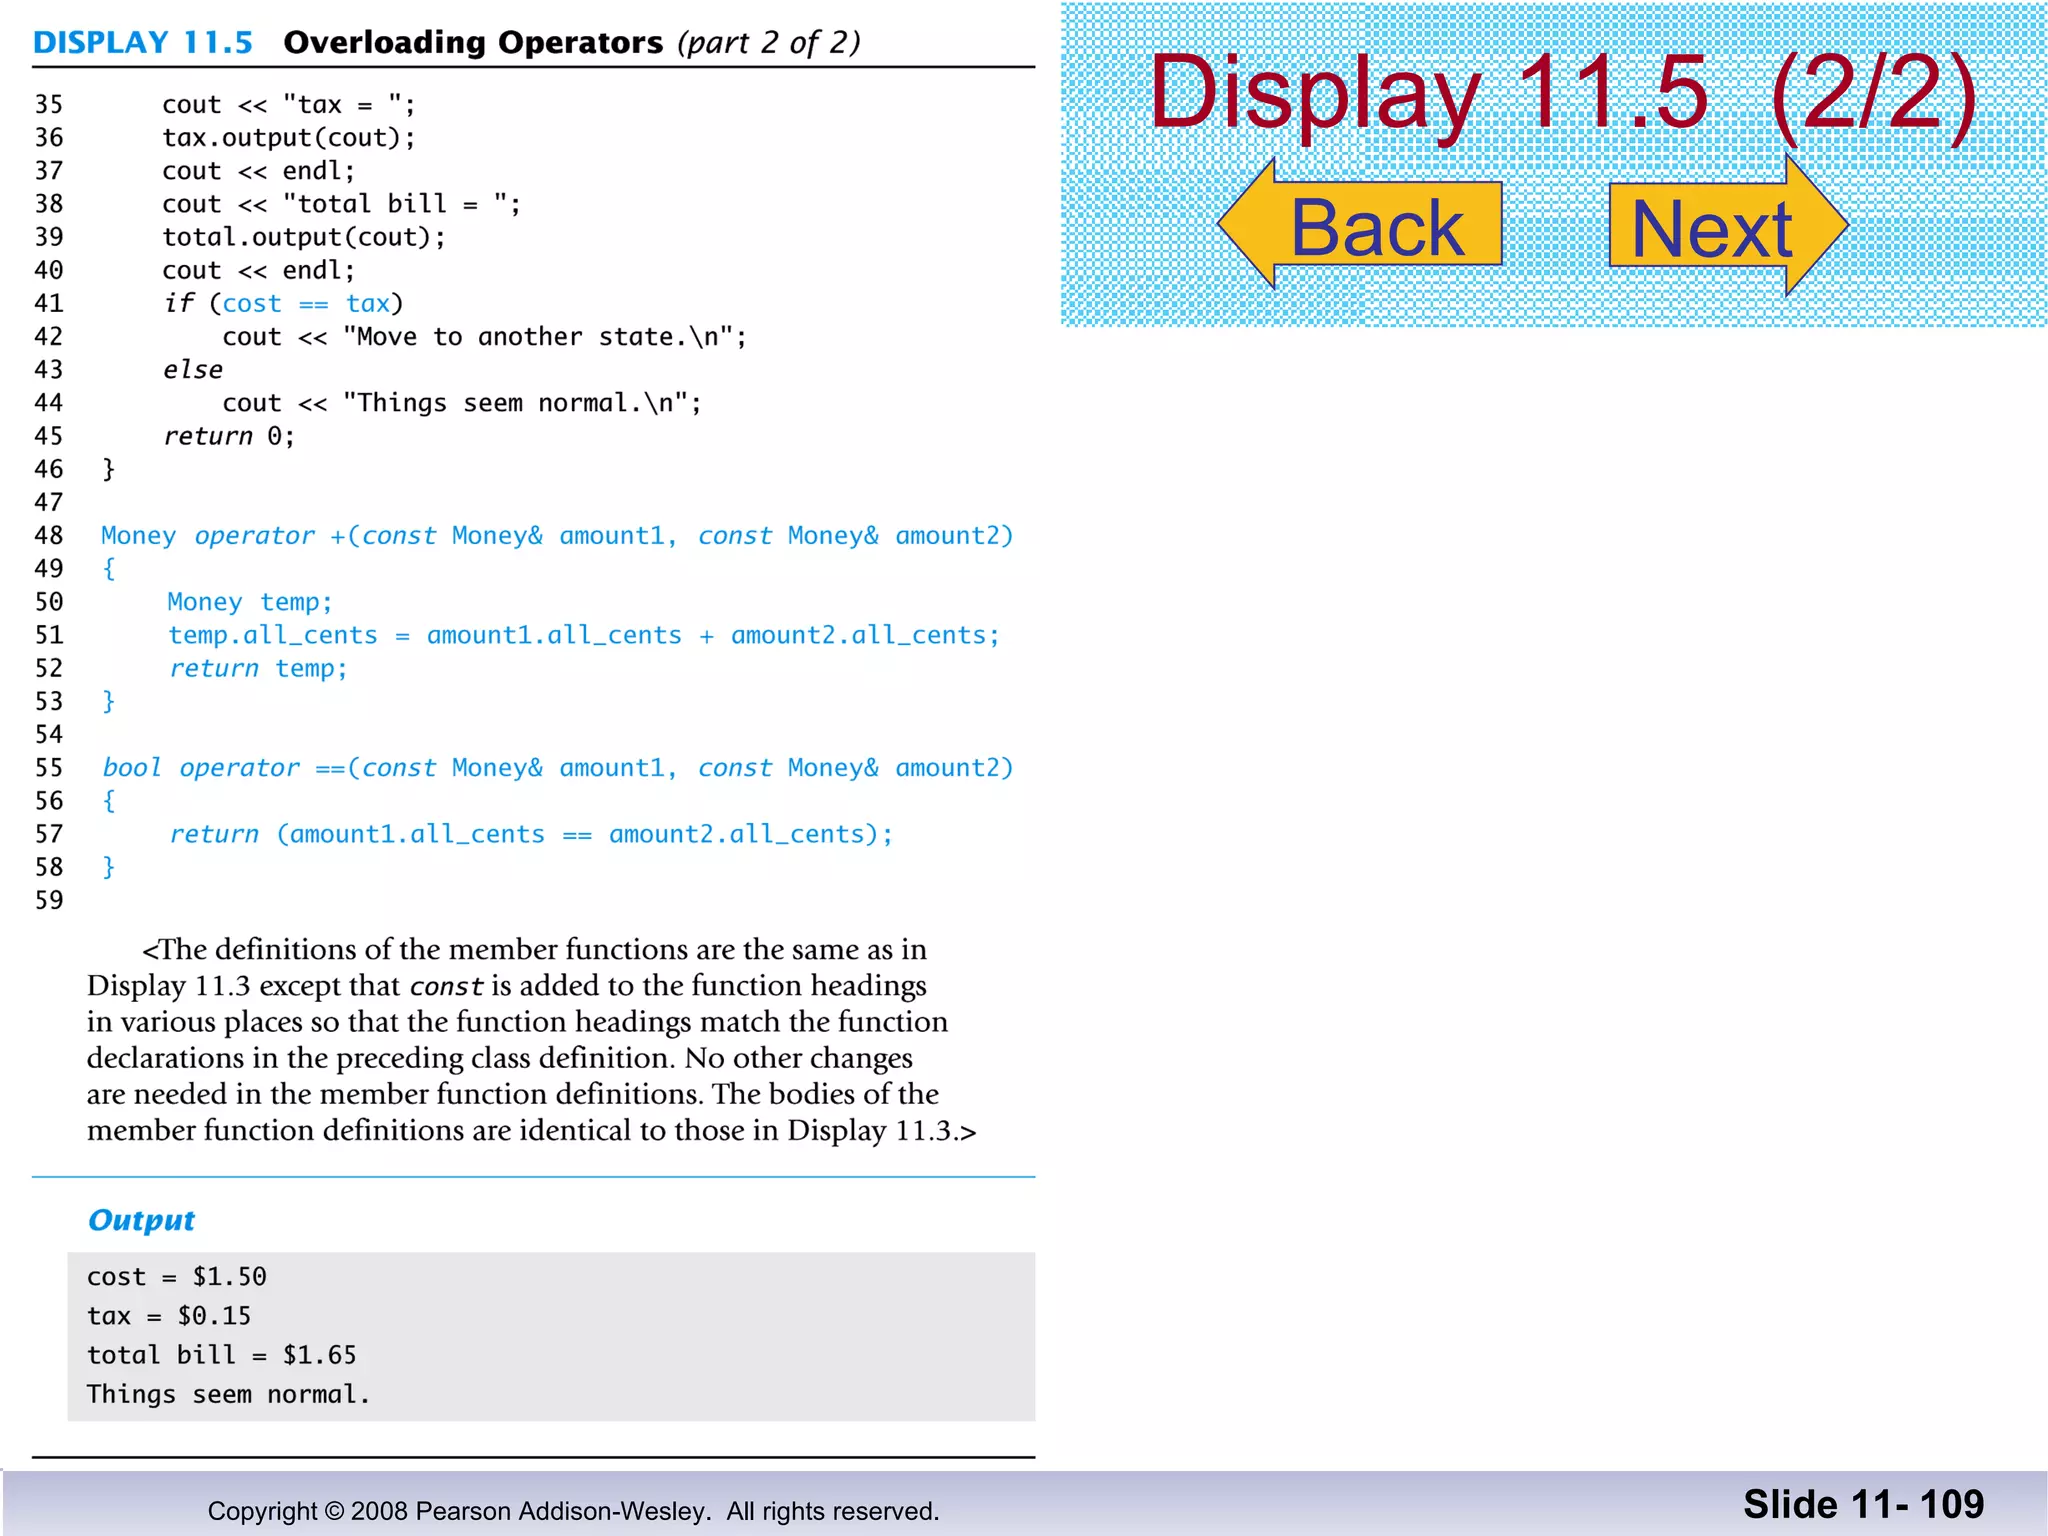Click the 'bool operator ==' function heading

tap(557, 768)
